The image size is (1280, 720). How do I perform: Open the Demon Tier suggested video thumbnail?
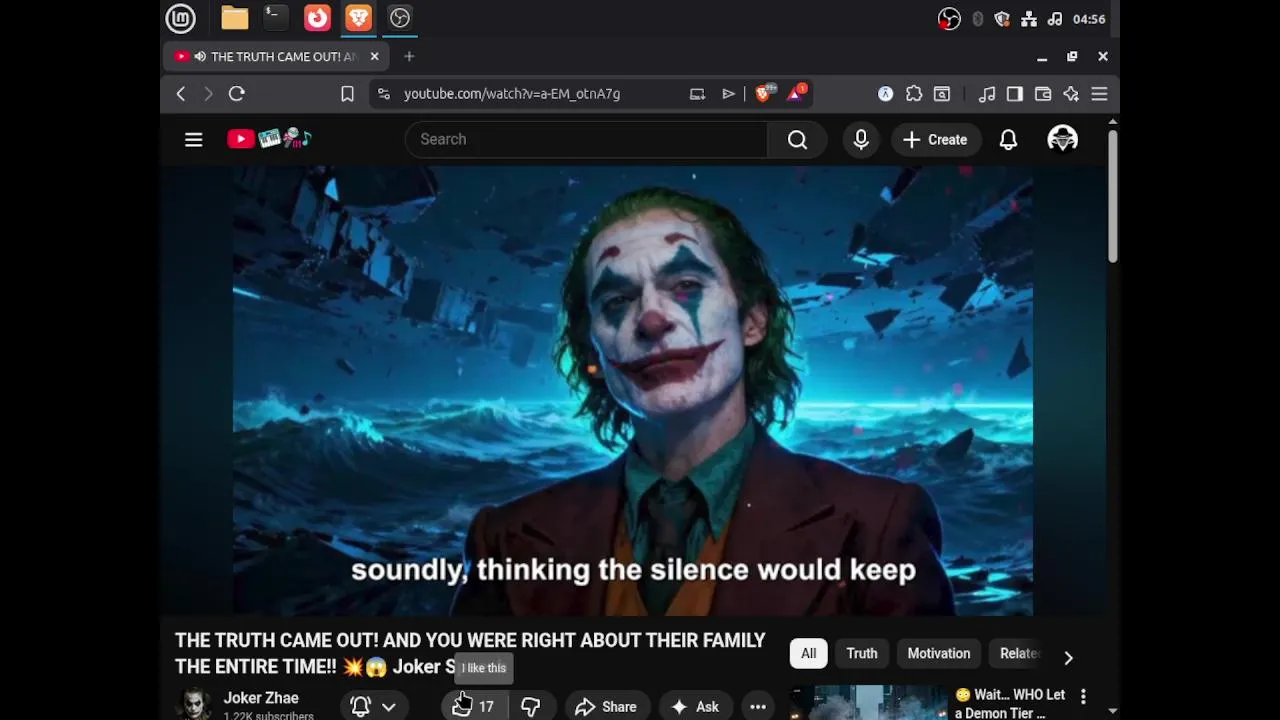coord(868,703)
